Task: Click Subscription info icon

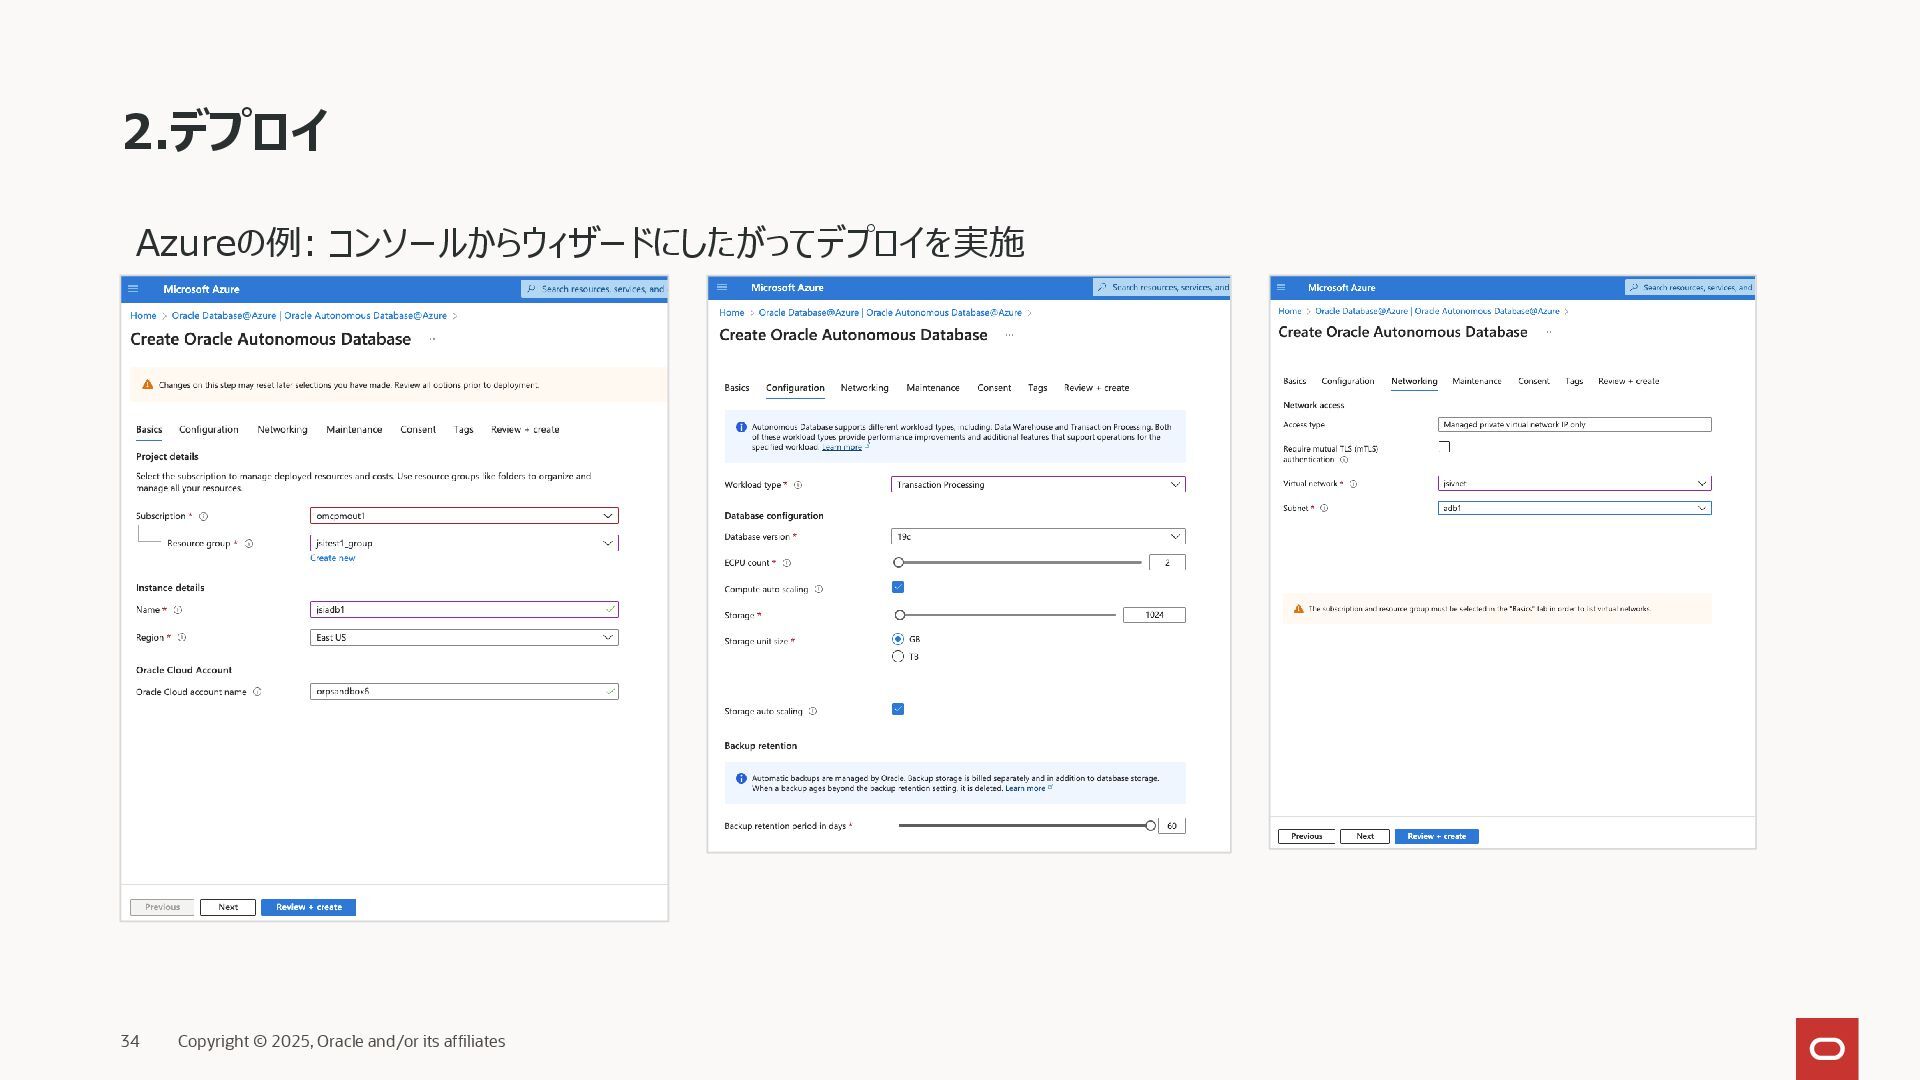Action: 203,517
